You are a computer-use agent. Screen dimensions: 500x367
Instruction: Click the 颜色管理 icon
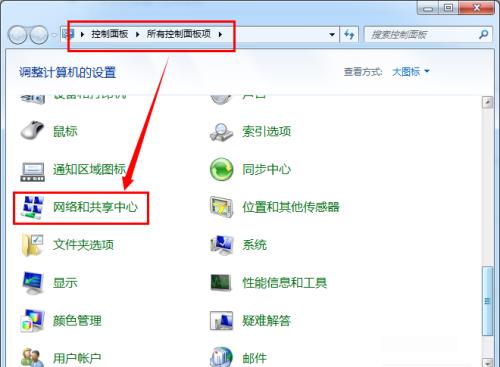click(x=32, y=321)
